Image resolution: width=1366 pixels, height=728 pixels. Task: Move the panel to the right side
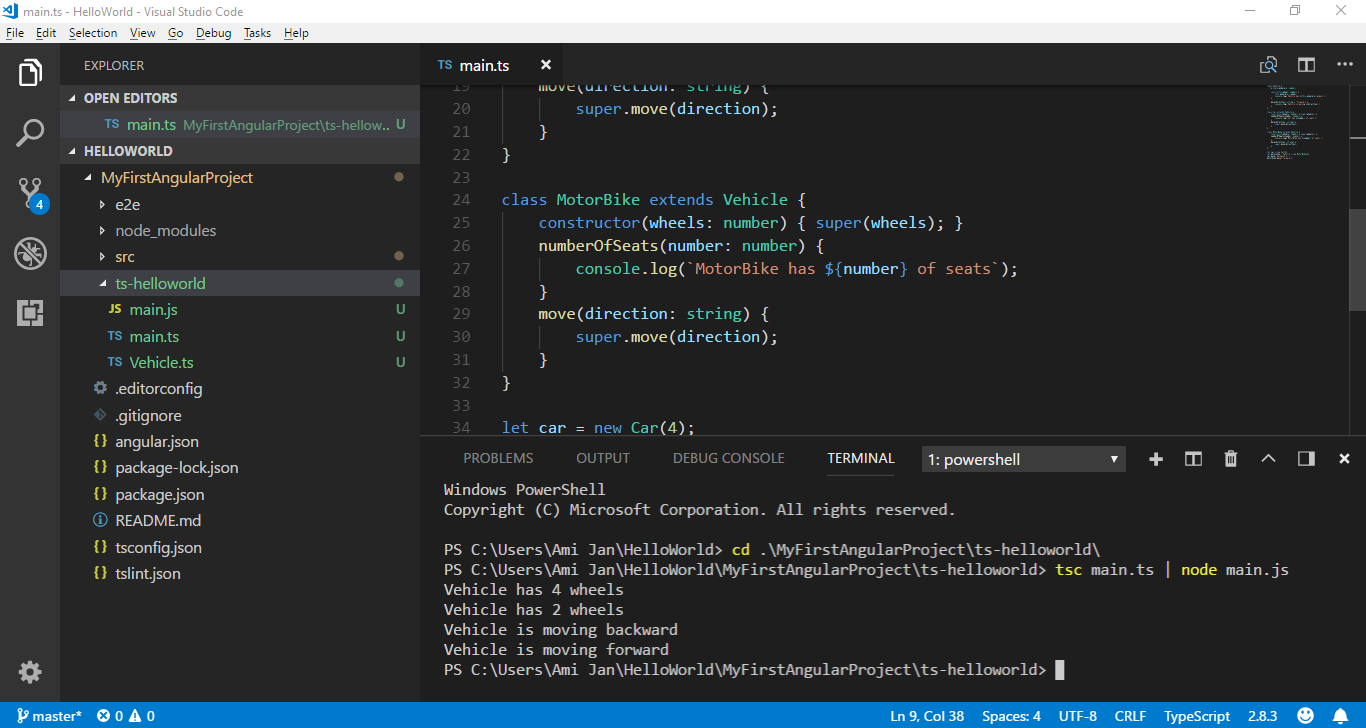pos(1306,459)
